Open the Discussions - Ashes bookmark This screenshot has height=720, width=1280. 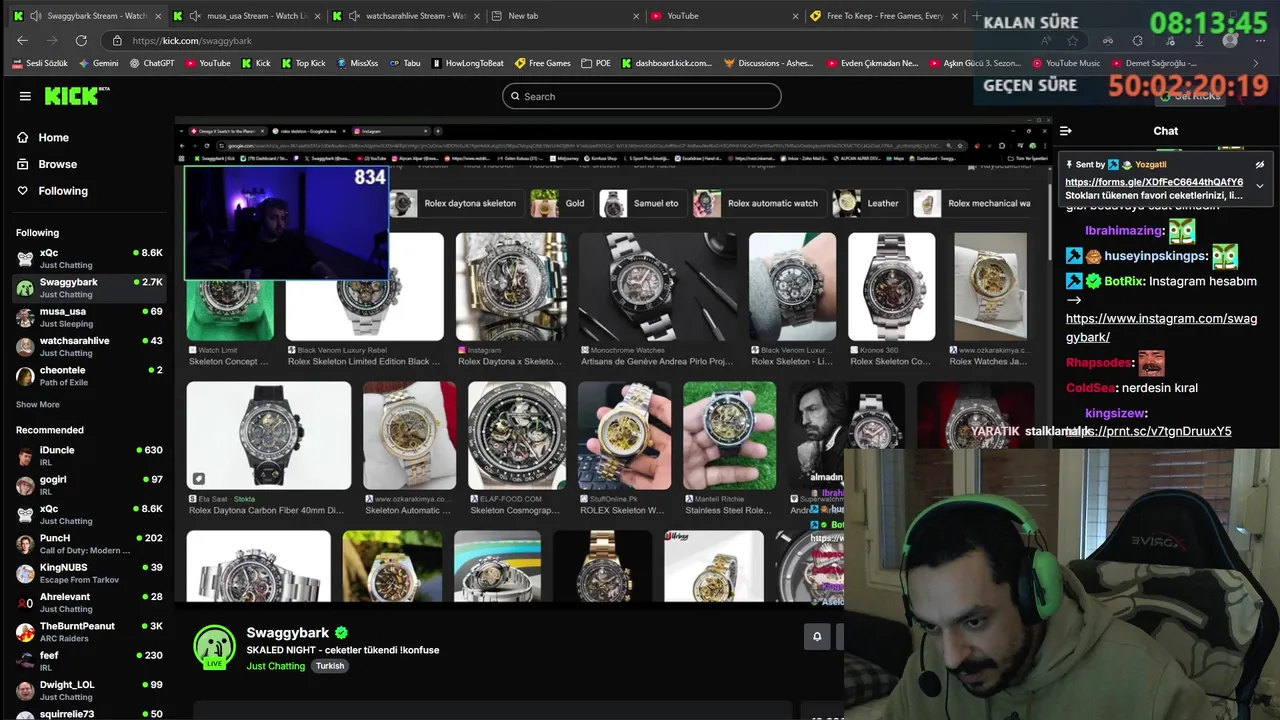pyautogui.click(x=769, y=63)
